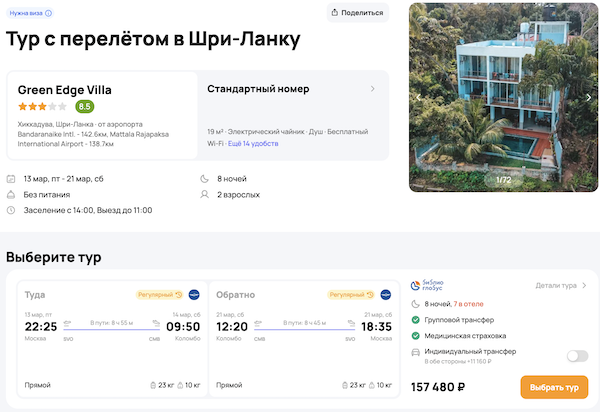This screenshot has width=600, height=412.
Task: Click the 23 кг baggage icon on the outbound flight
Action: coord(151,385)
